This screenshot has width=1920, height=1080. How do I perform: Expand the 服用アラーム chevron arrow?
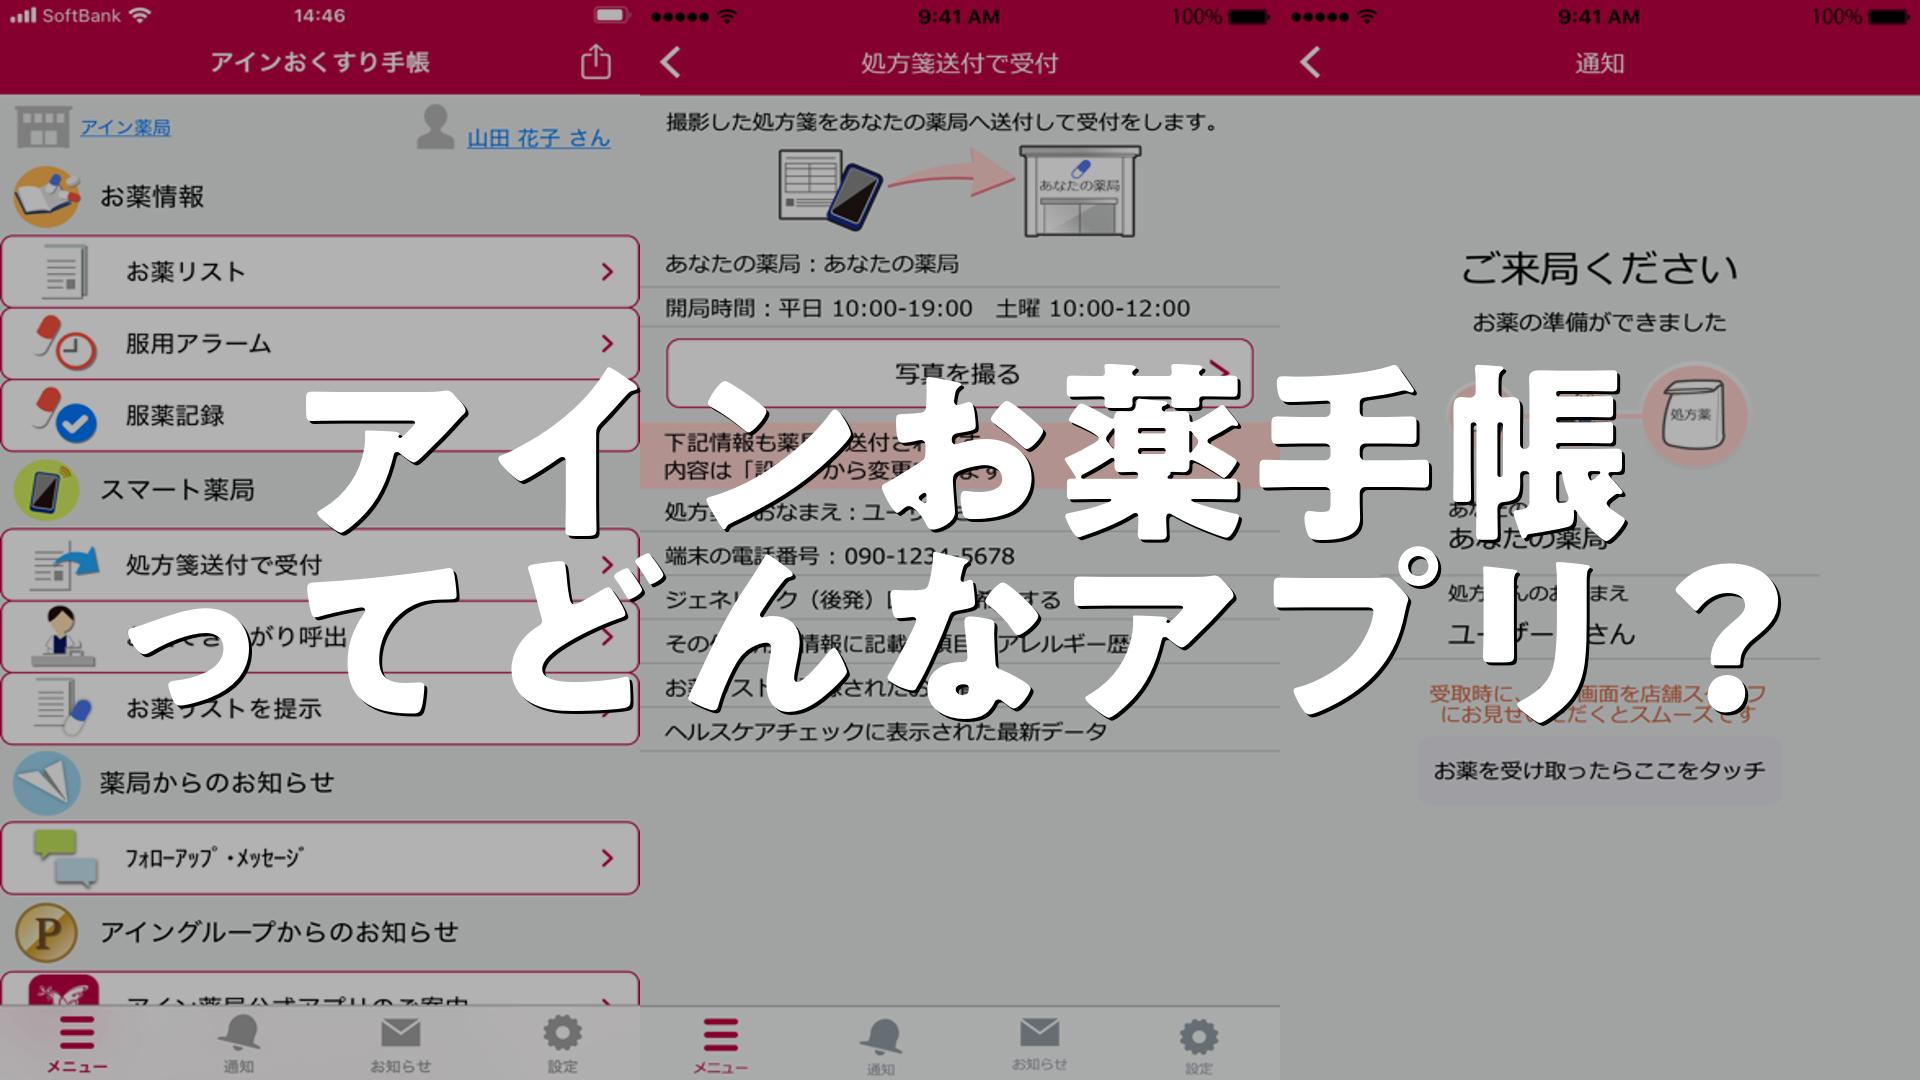[x=607, y=344]
